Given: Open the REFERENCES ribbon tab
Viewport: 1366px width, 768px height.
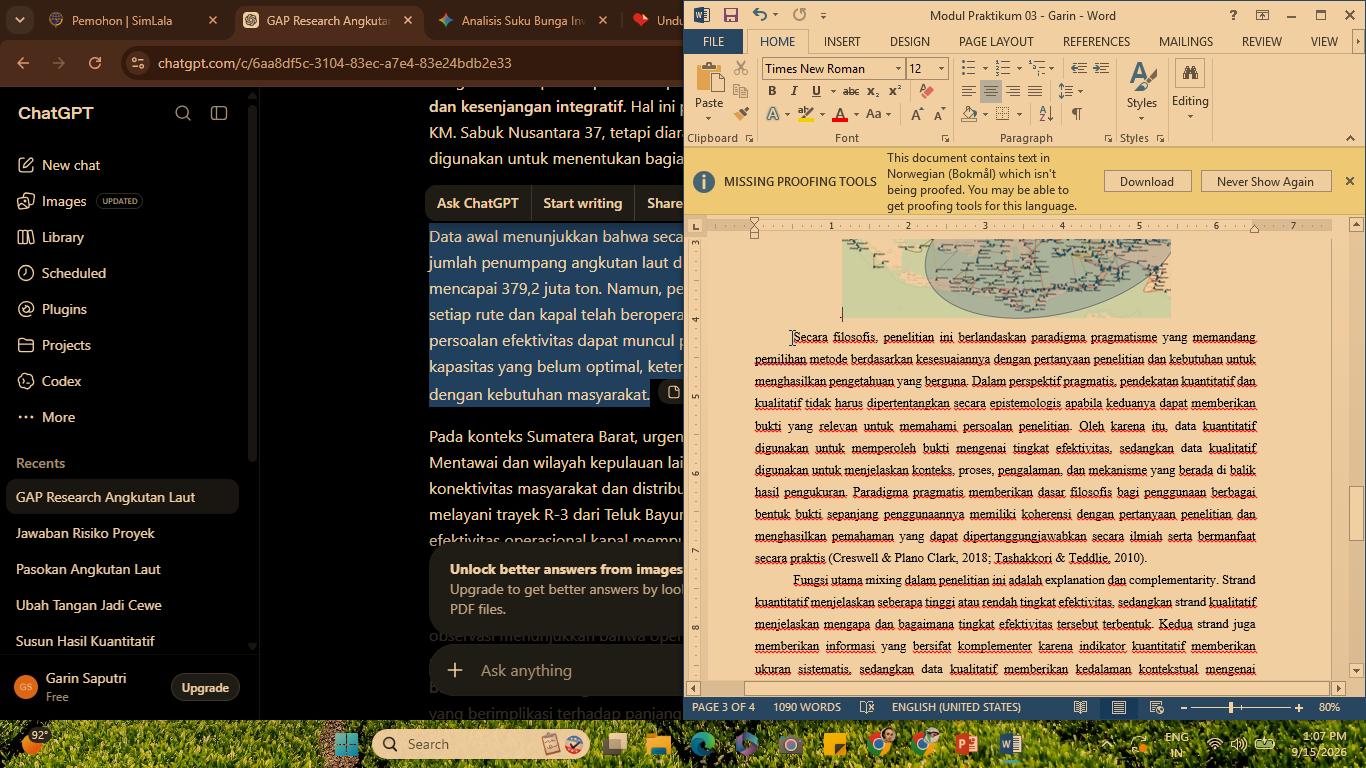Looking at the screenshot, I should 1096,41.
